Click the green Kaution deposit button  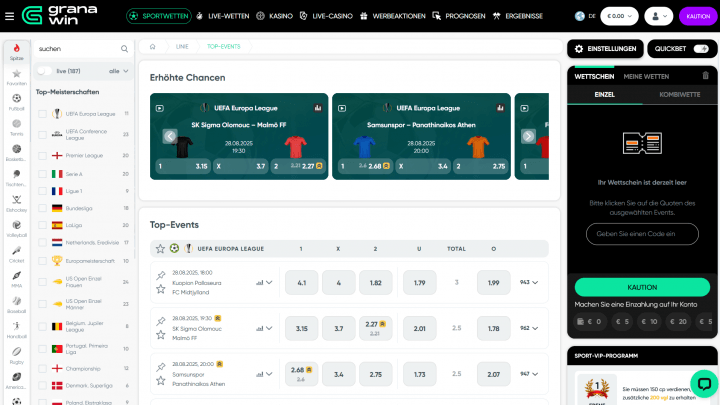[642, 287]
